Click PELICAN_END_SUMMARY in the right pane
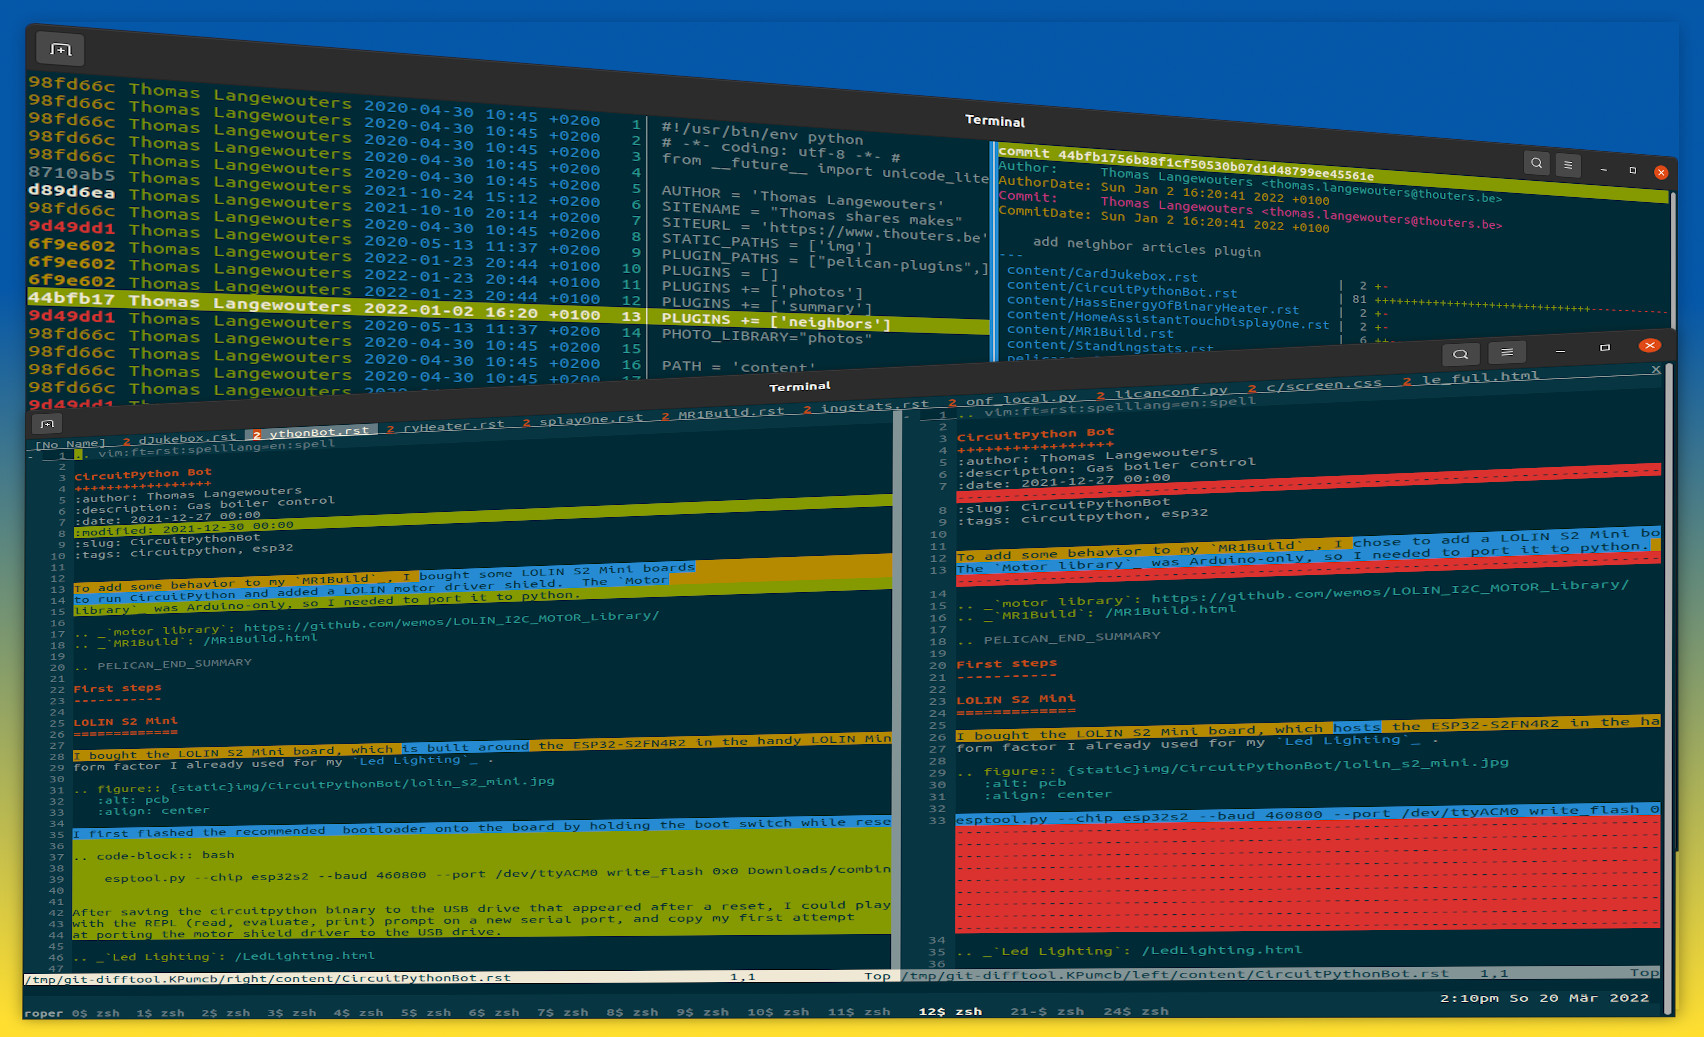1704x1037 pixels. 1071,637
